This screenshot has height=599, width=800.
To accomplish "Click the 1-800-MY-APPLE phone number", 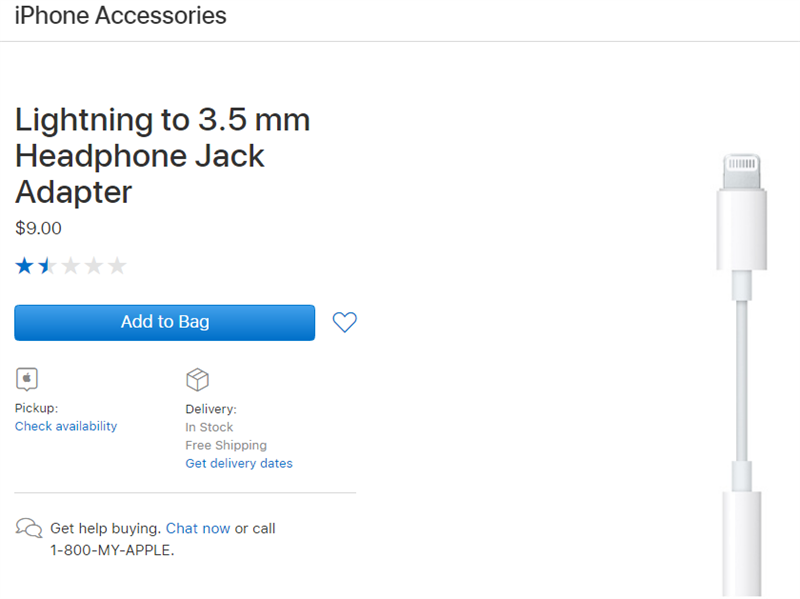I will (x=111, y=550).
